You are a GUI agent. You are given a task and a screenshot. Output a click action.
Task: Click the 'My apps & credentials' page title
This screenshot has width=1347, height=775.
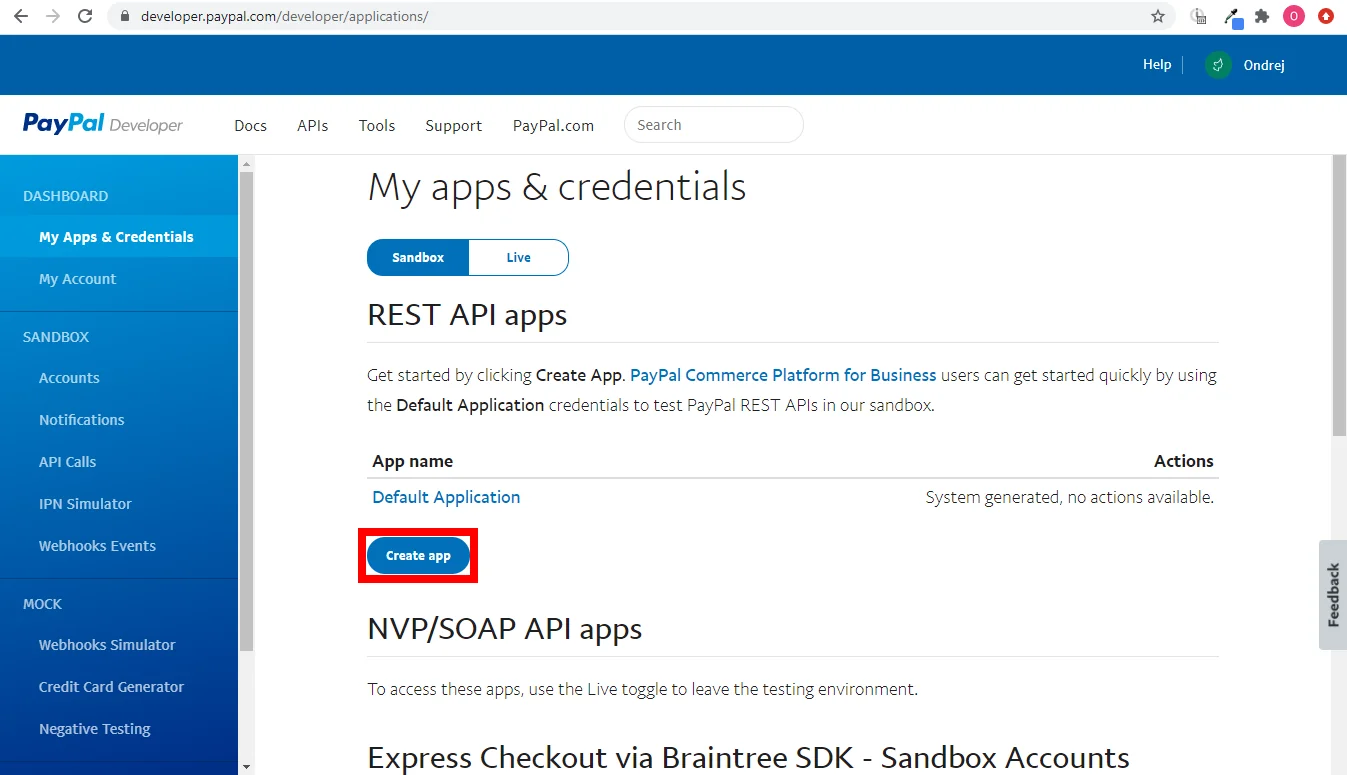[557, 187]
